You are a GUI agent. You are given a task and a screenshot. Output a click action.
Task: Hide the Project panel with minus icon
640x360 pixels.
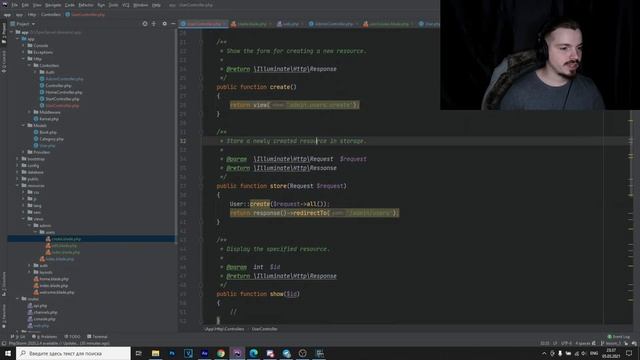173,24
